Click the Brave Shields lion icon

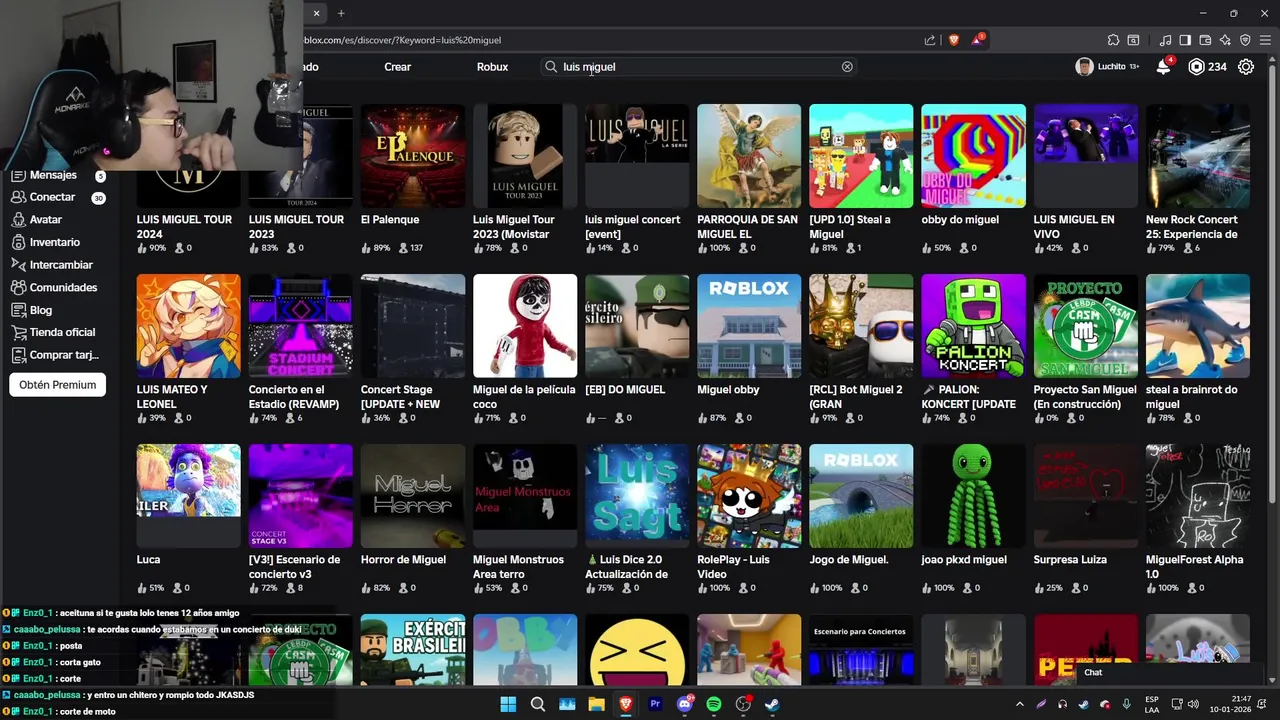pos(954,40)
